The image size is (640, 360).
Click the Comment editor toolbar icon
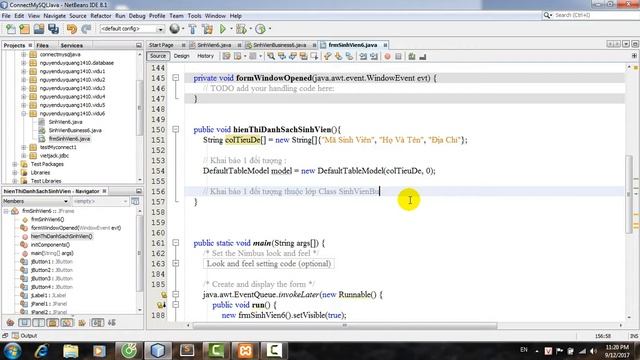coord(412,56)
